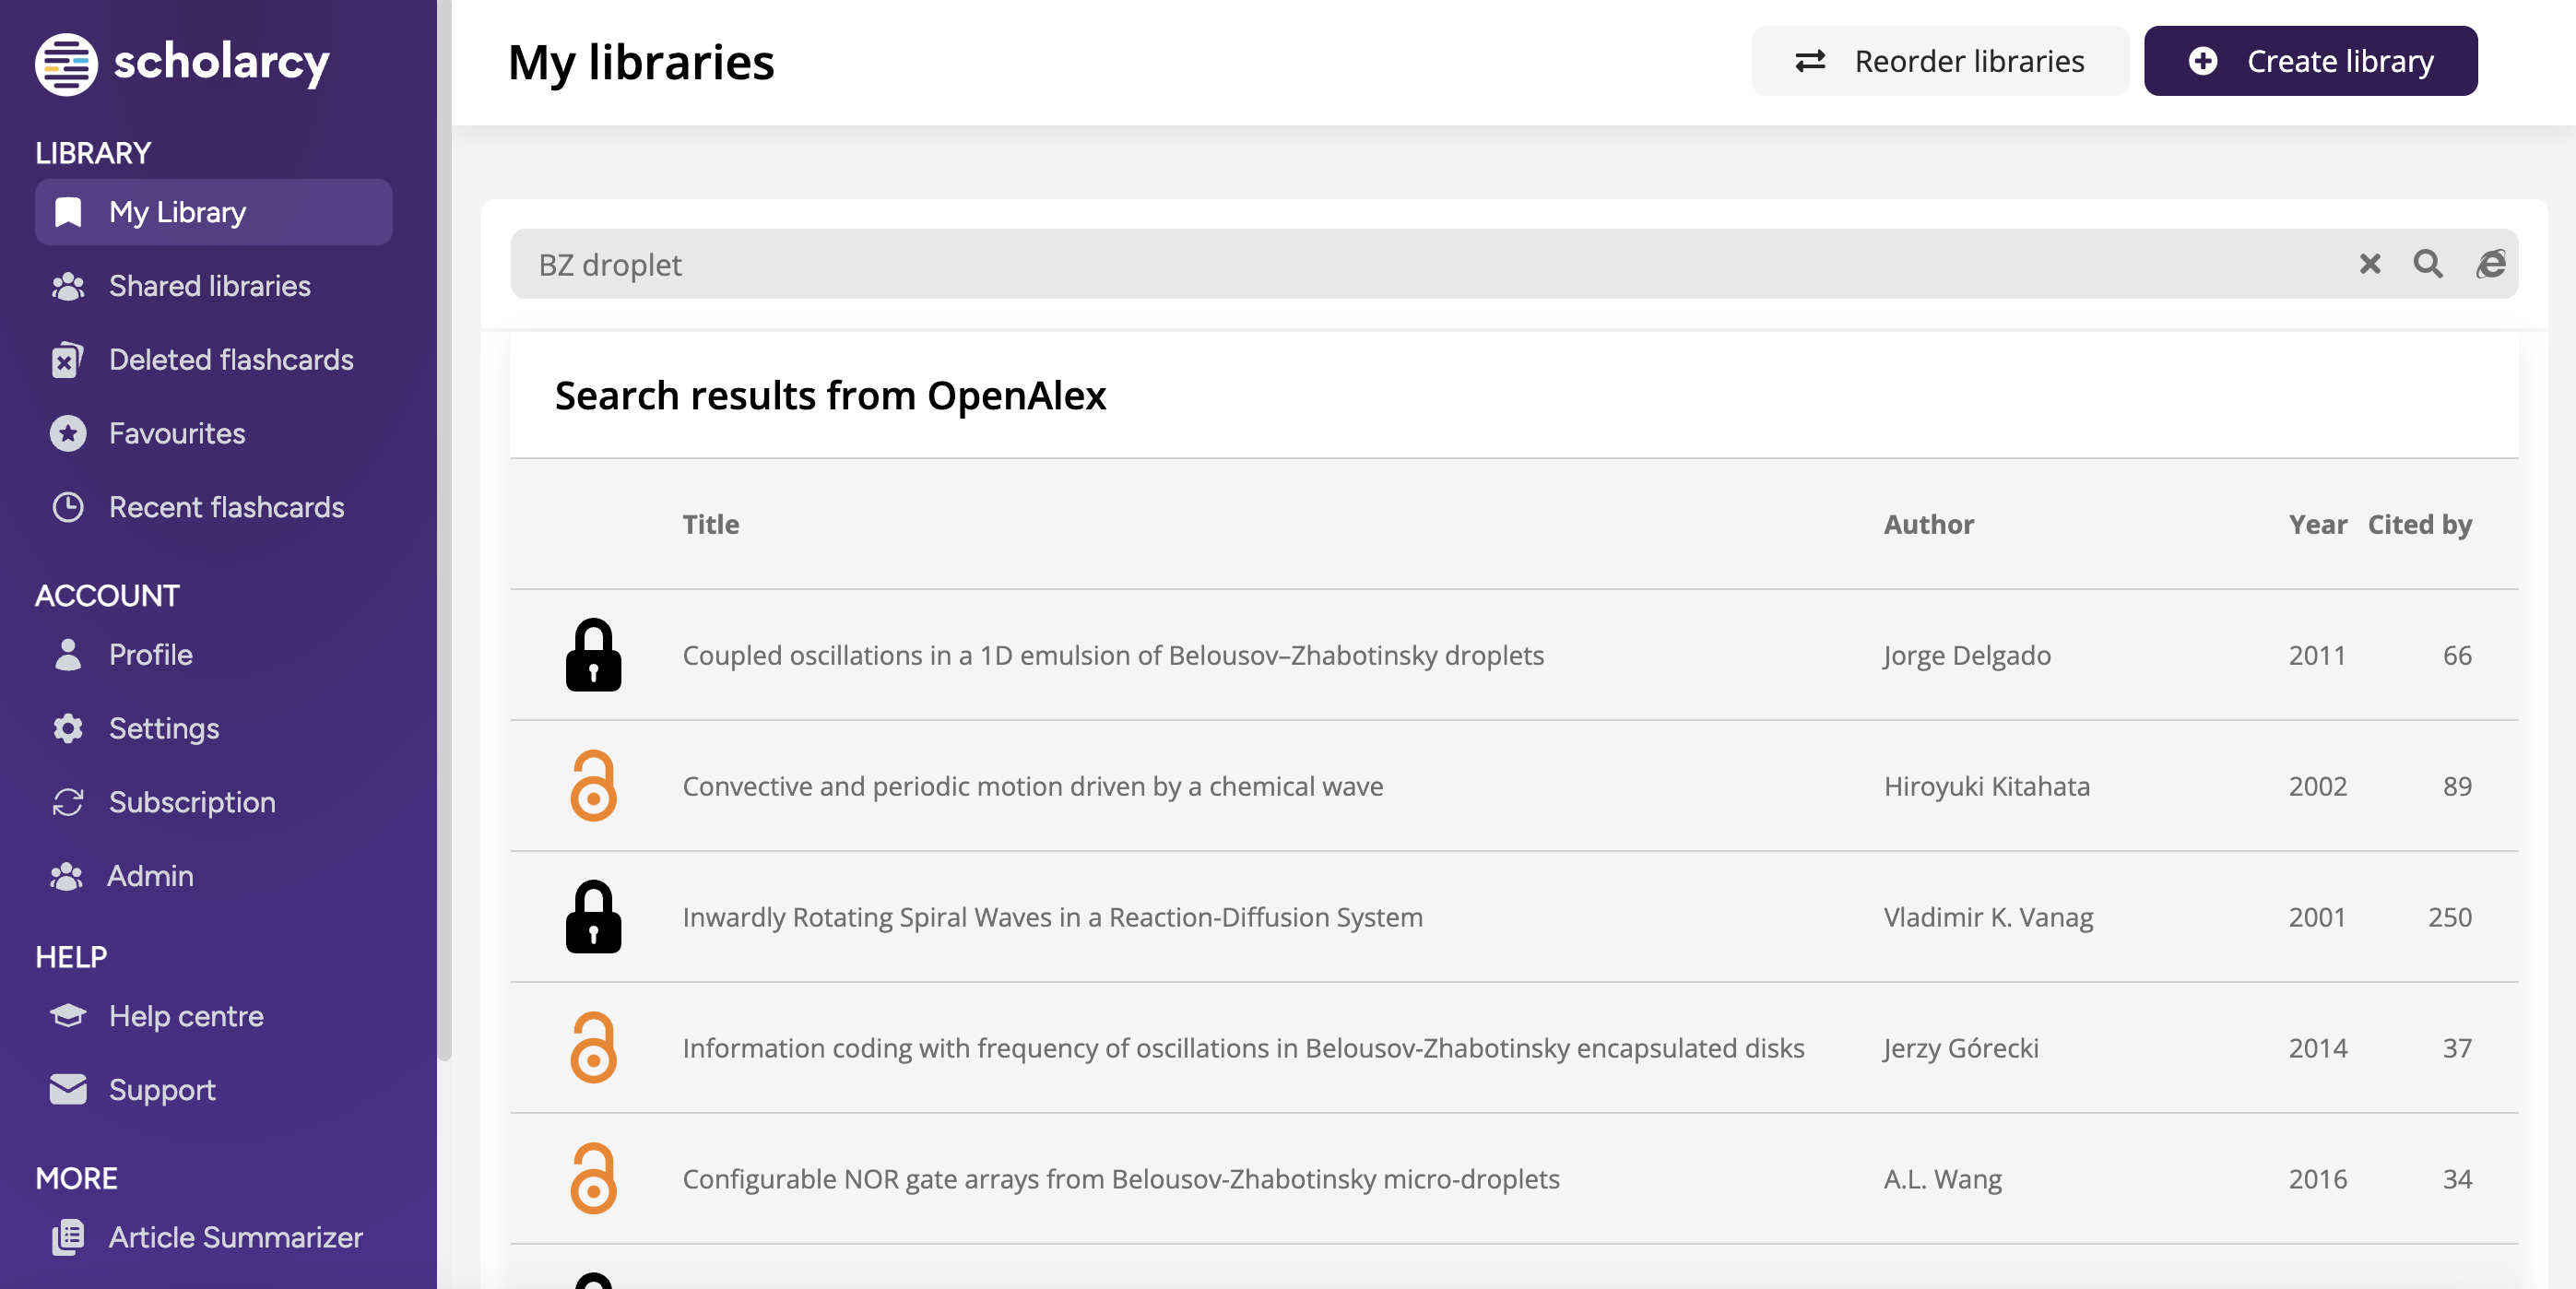2576x1289 pixels.
Task: Click the Support envelope icon
Action: point(67,1090)
